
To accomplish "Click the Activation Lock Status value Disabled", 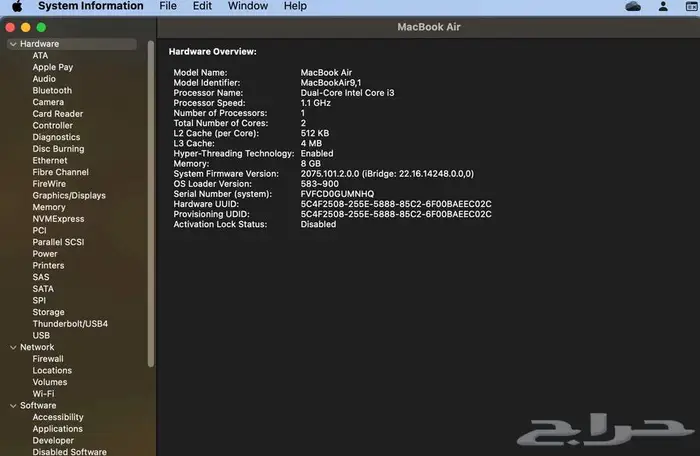I will (318, 224).
